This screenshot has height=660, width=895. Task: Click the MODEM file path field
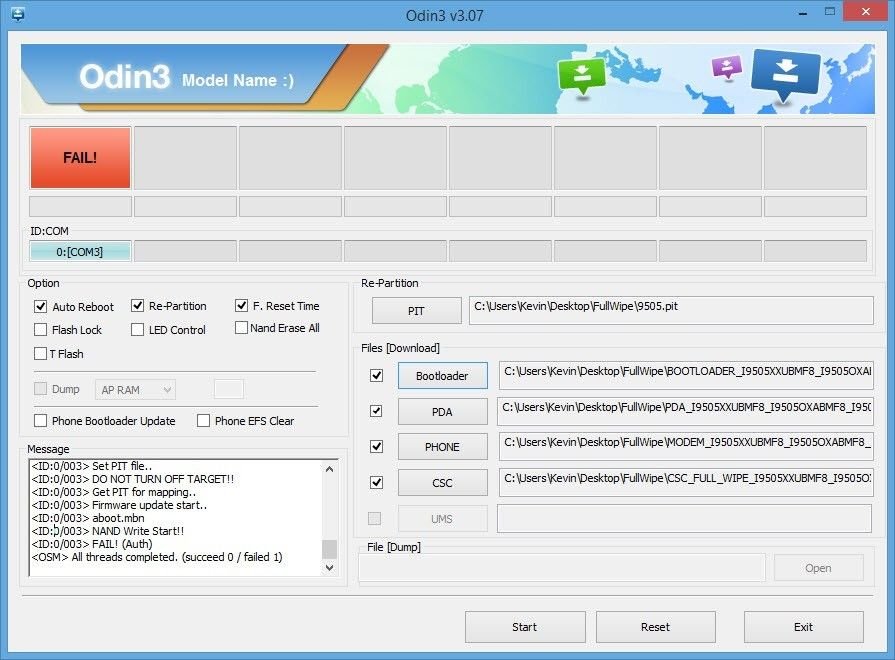coord(686,446)
